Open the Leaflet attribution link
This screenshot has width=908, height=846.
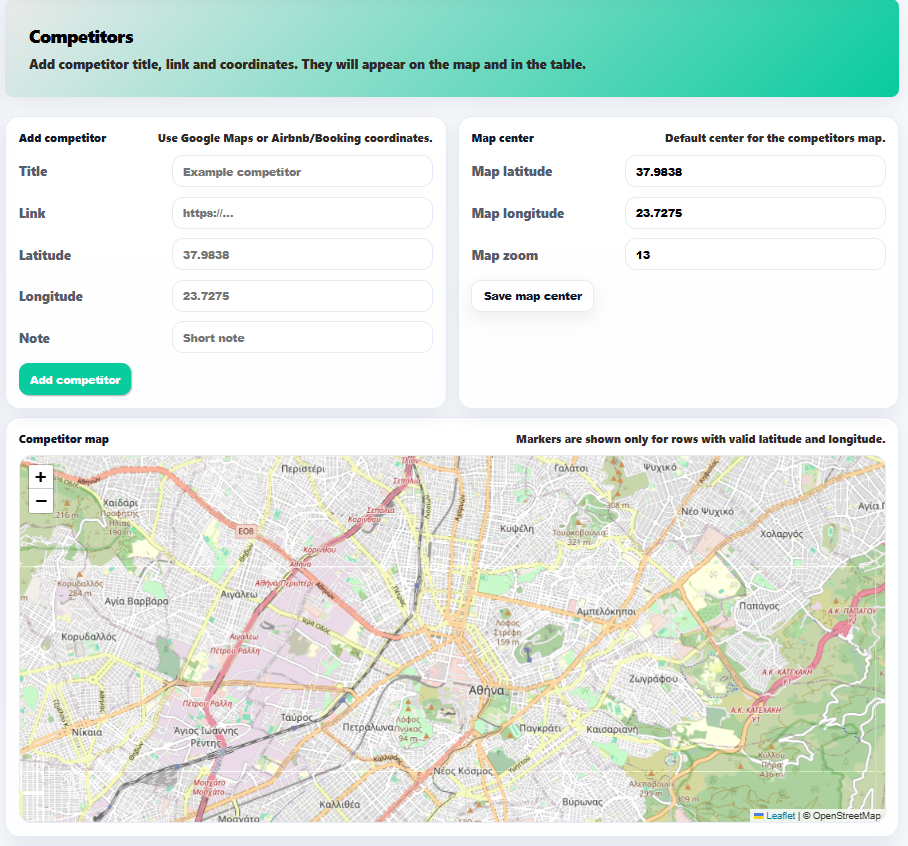pyautogui.click(x=780, y=815)
